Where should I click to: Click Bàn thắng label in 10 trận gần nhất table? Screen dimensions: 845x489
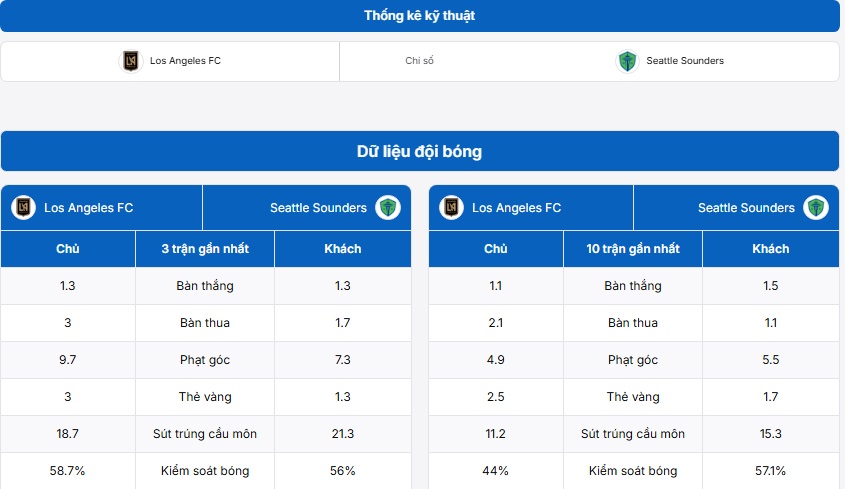point(633,286)
